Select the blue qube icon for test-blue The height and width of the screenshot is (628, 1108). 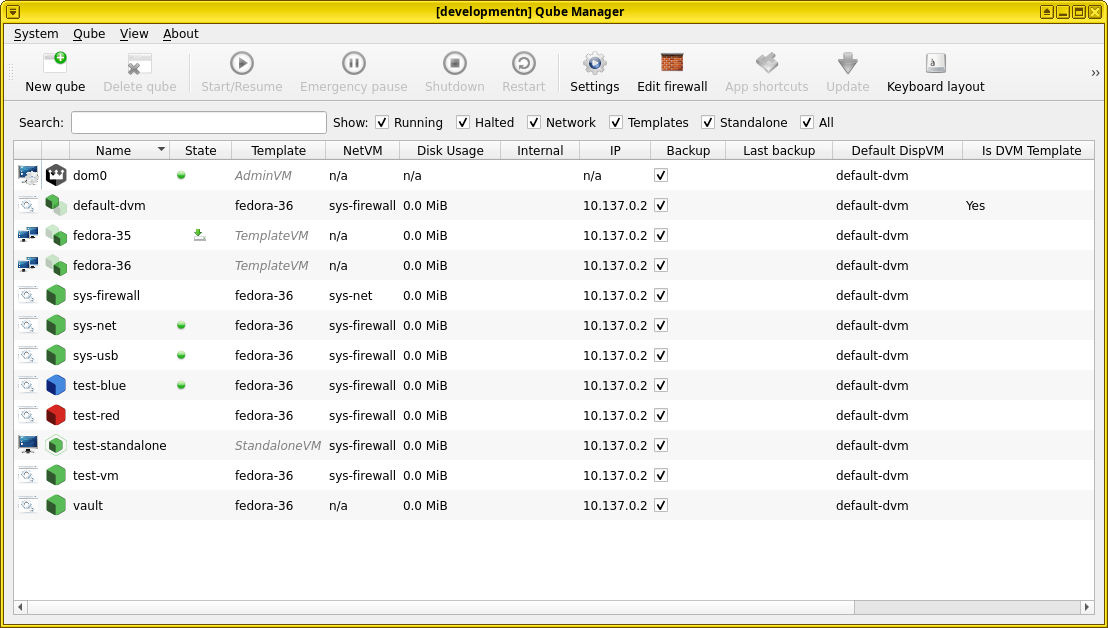[56, 385]
